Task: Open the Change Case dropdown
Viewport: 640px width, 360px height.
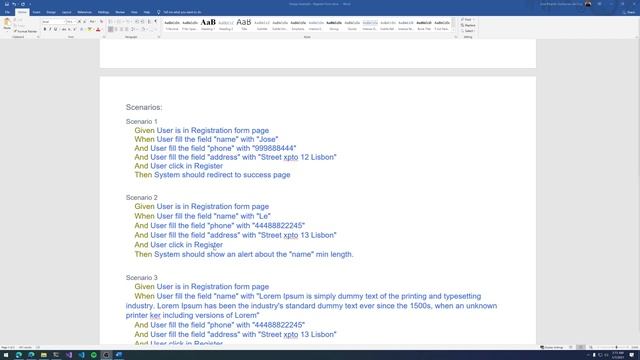Action: [93, 22]
